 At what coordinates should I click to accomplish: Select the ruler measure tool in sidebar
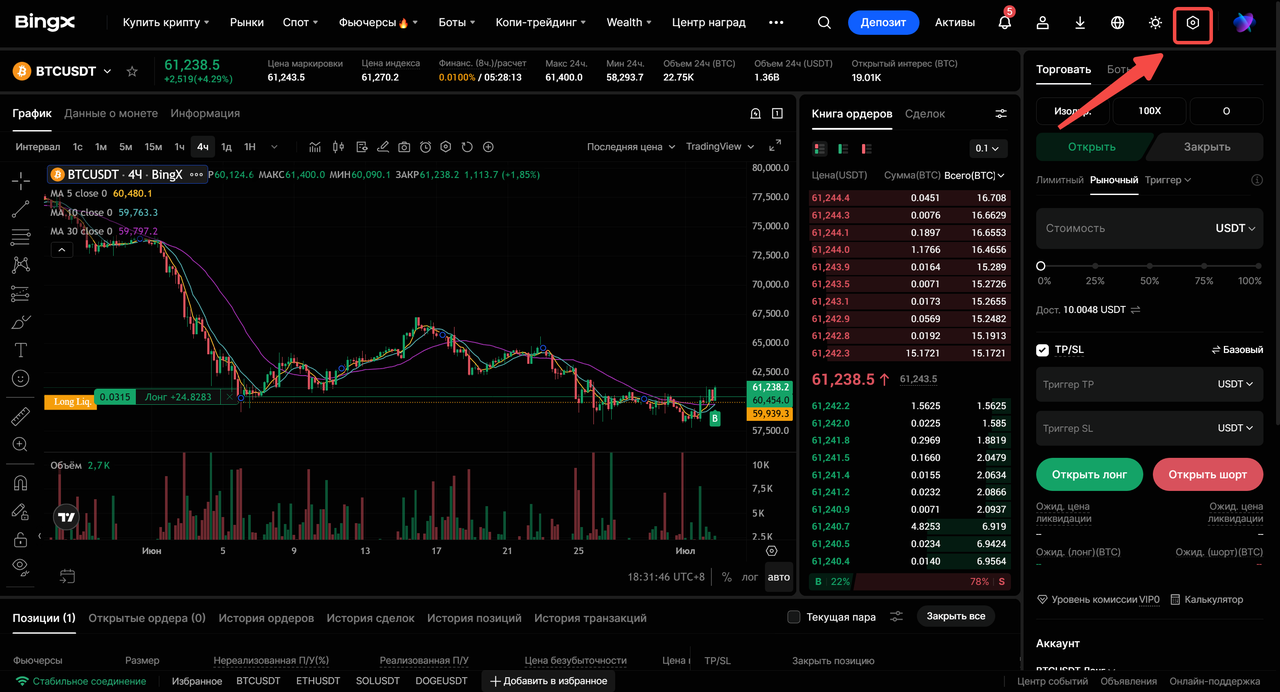tap(20, 416)
